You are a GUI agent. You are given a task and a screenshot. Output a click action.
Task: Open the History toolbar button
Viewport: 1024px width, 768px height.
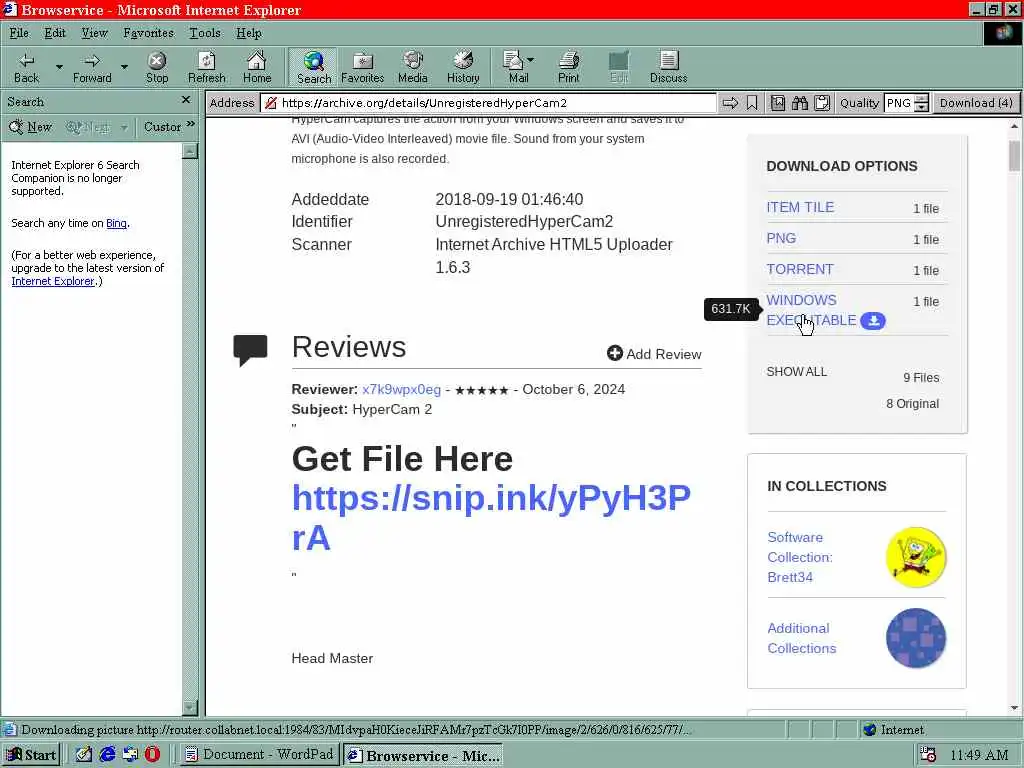click(463, 68)
